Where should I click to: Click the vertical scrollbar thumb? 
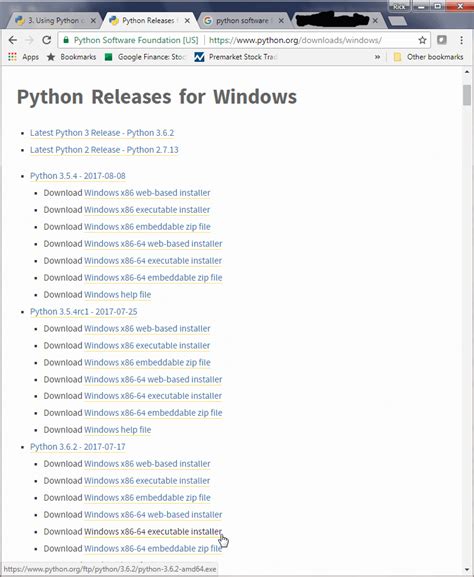tap(467, 95)
